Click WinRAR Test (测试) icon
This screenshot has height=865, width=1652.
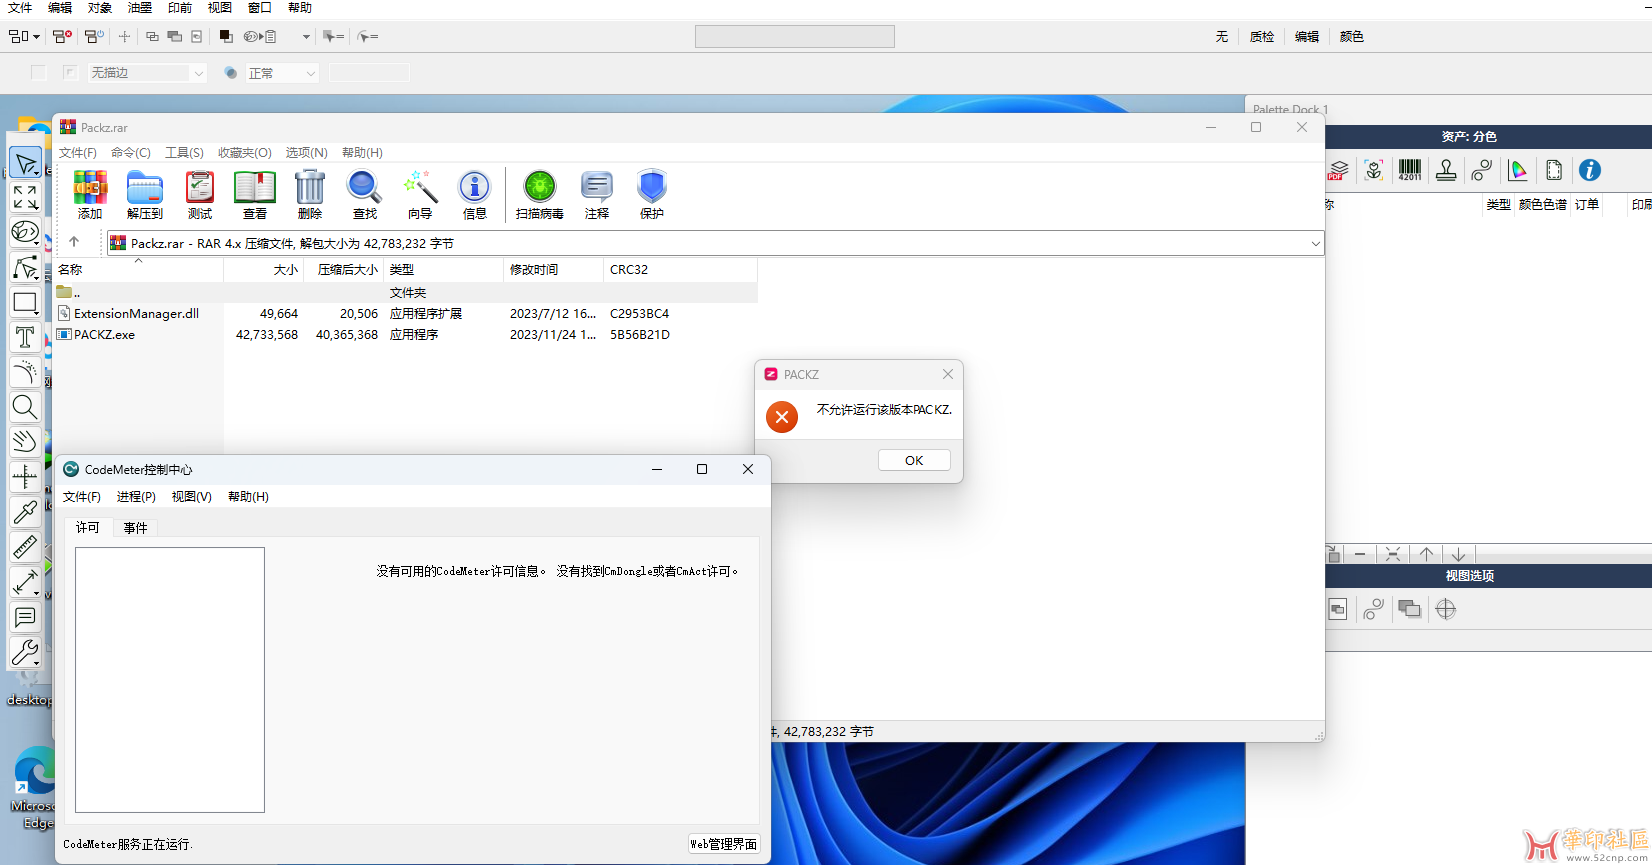pyautogui.click(x=200, y=194)
